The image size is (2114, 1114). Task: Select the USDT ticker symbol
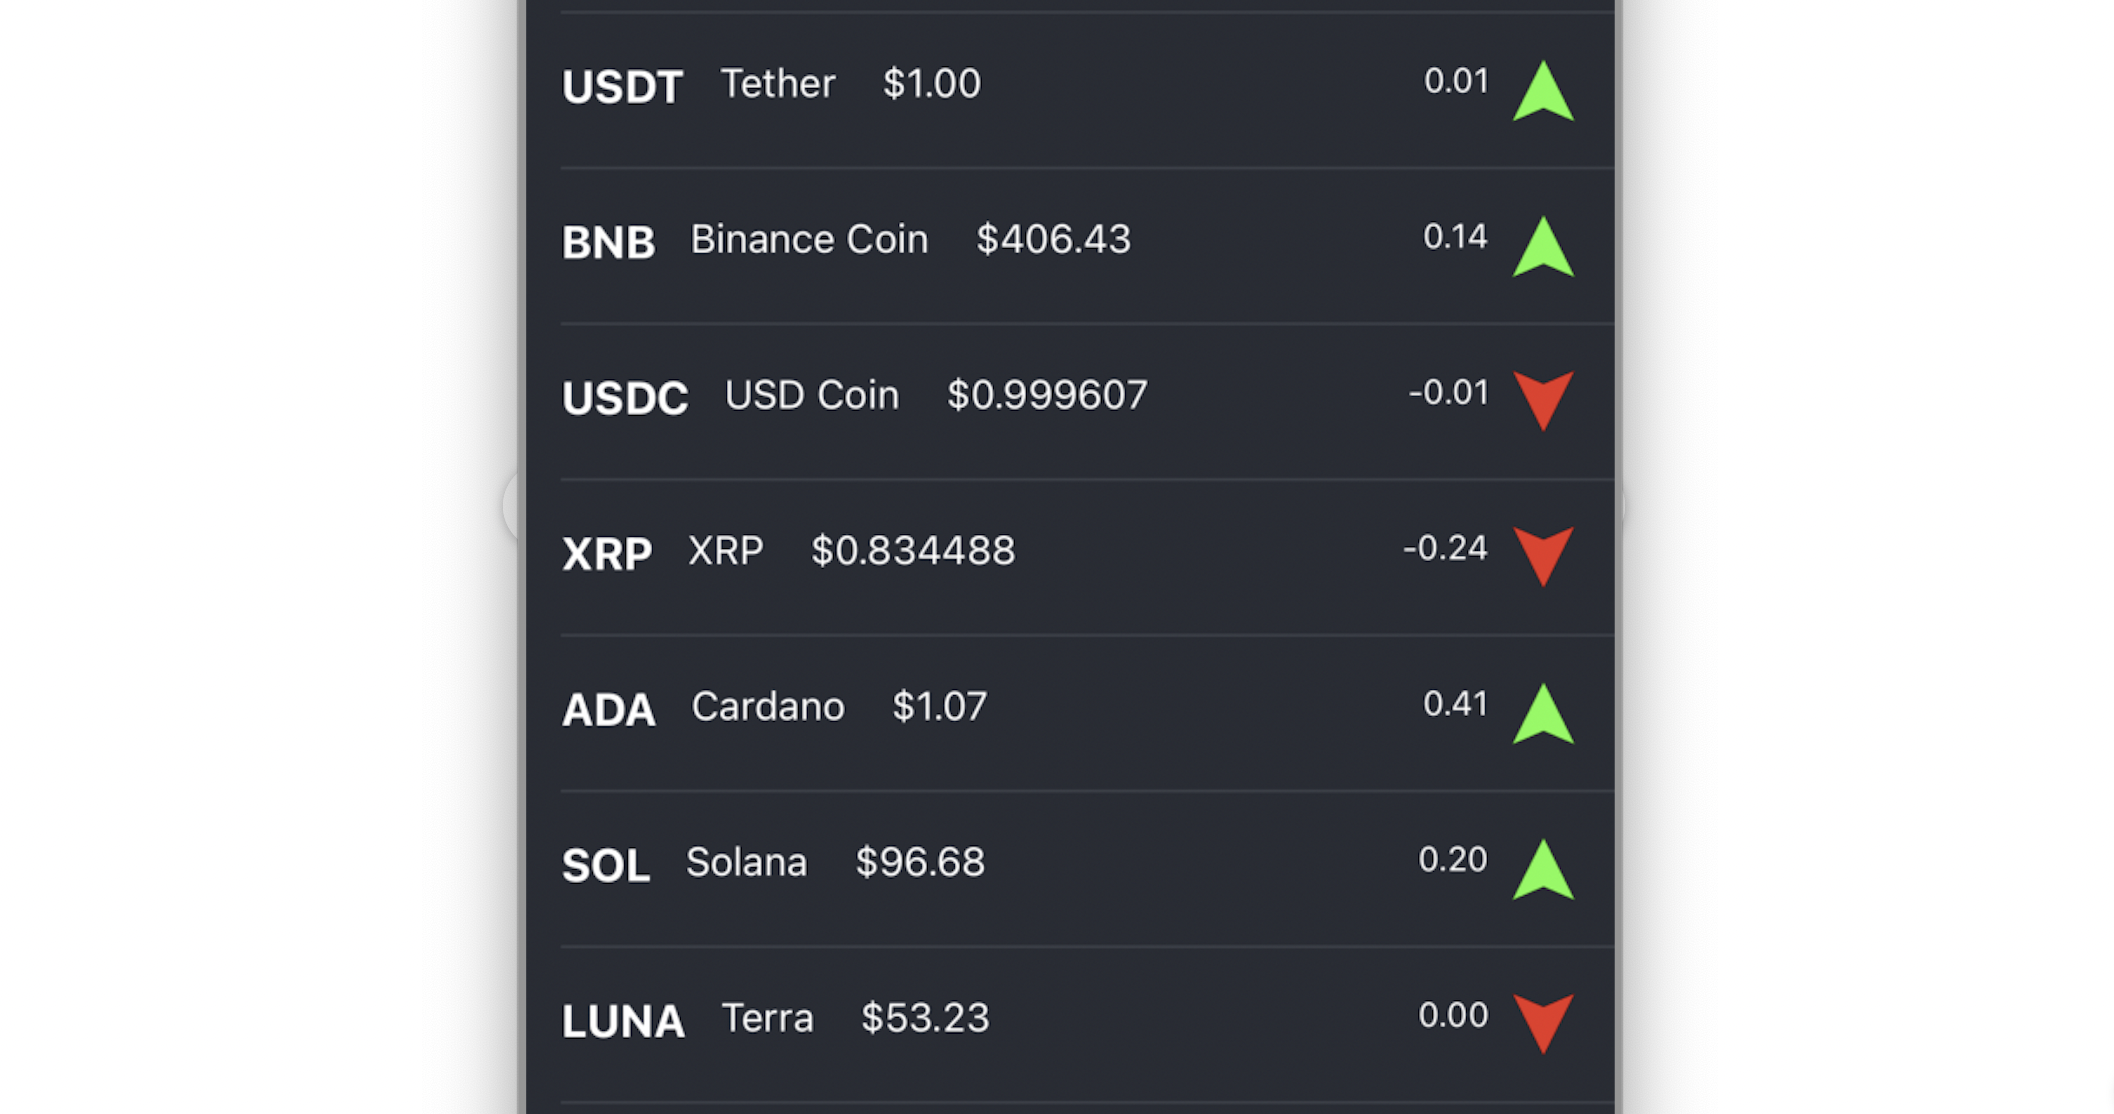(622, 87)
